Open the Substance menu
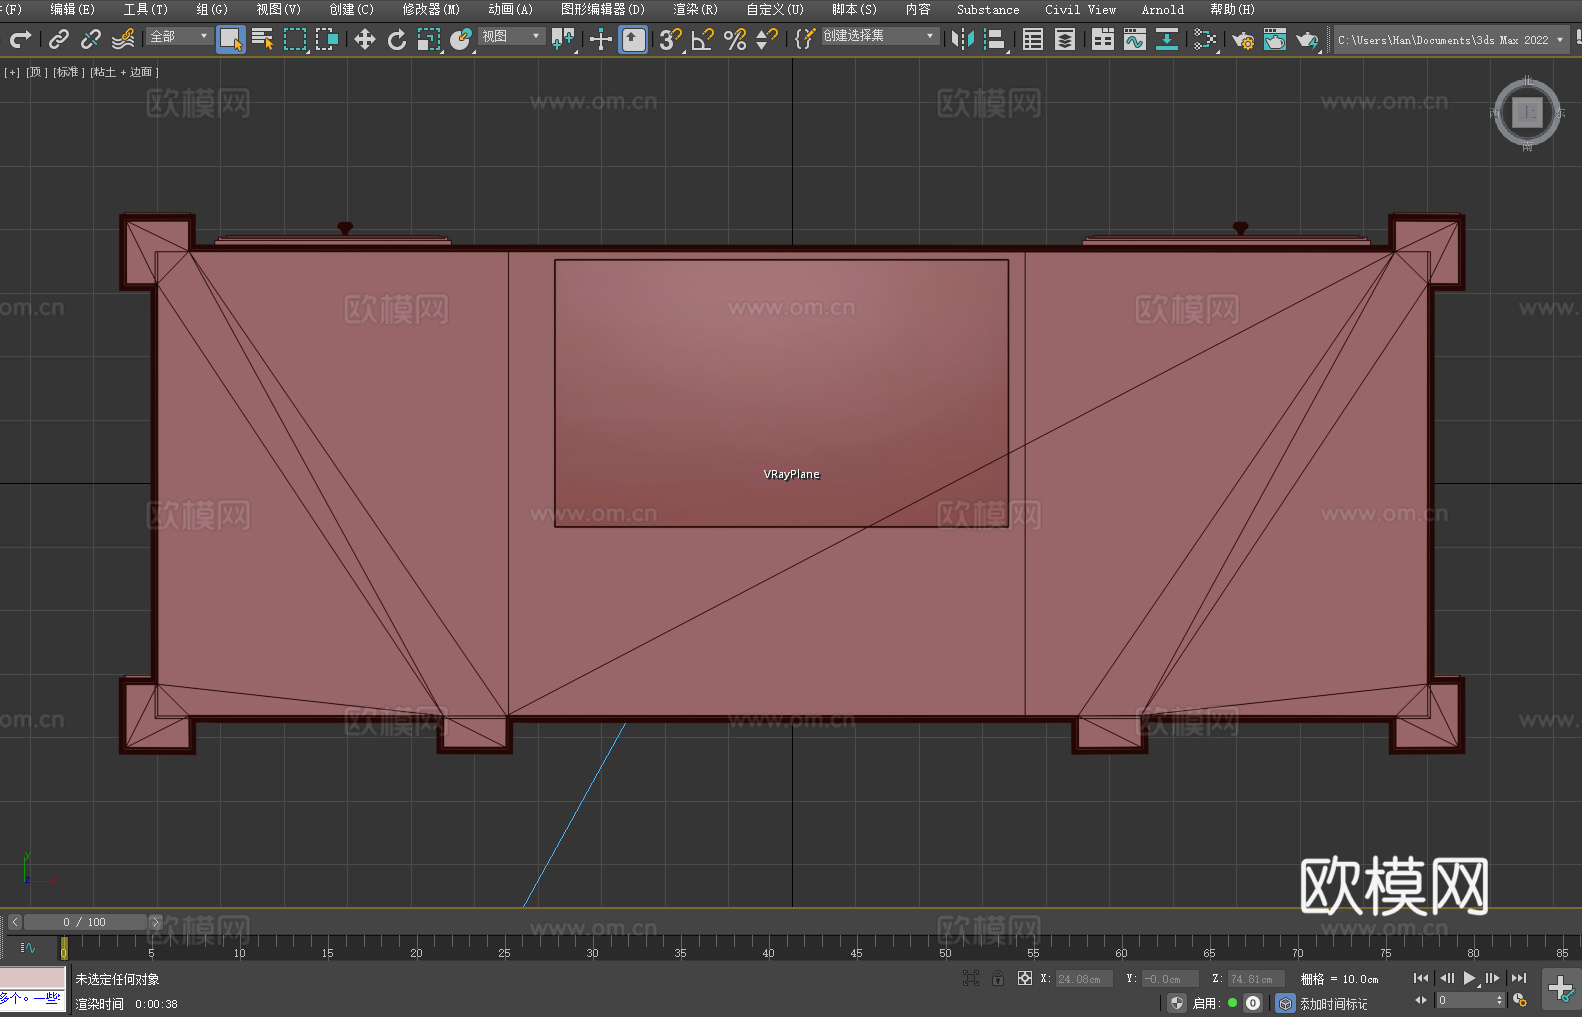The image size is (1582, 1017). pos(988,9)
